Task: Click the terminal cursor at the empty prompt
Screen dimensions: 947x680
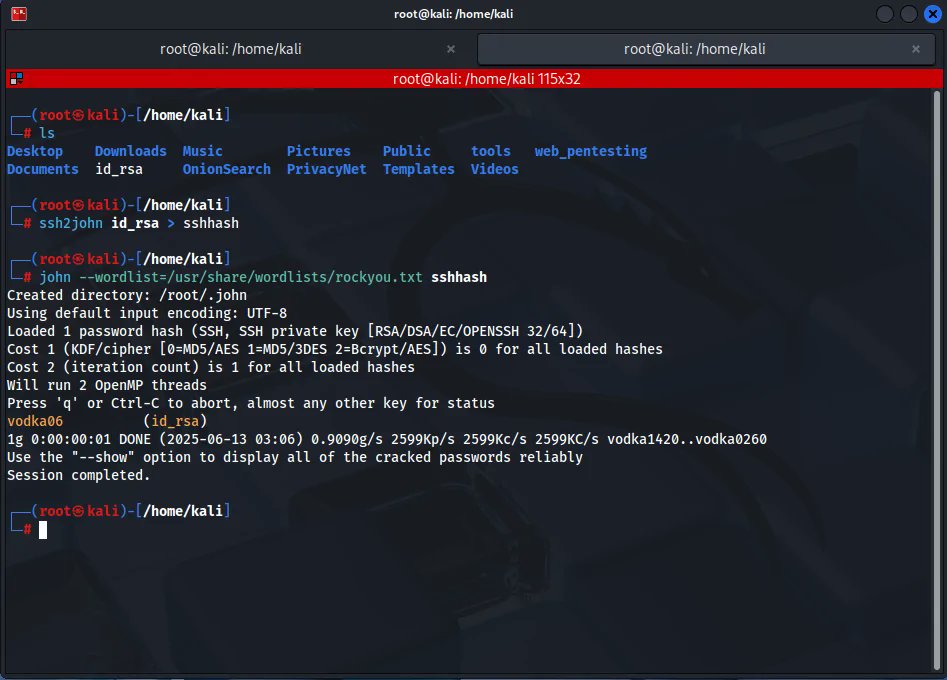Action: click(x=43, y=530)
